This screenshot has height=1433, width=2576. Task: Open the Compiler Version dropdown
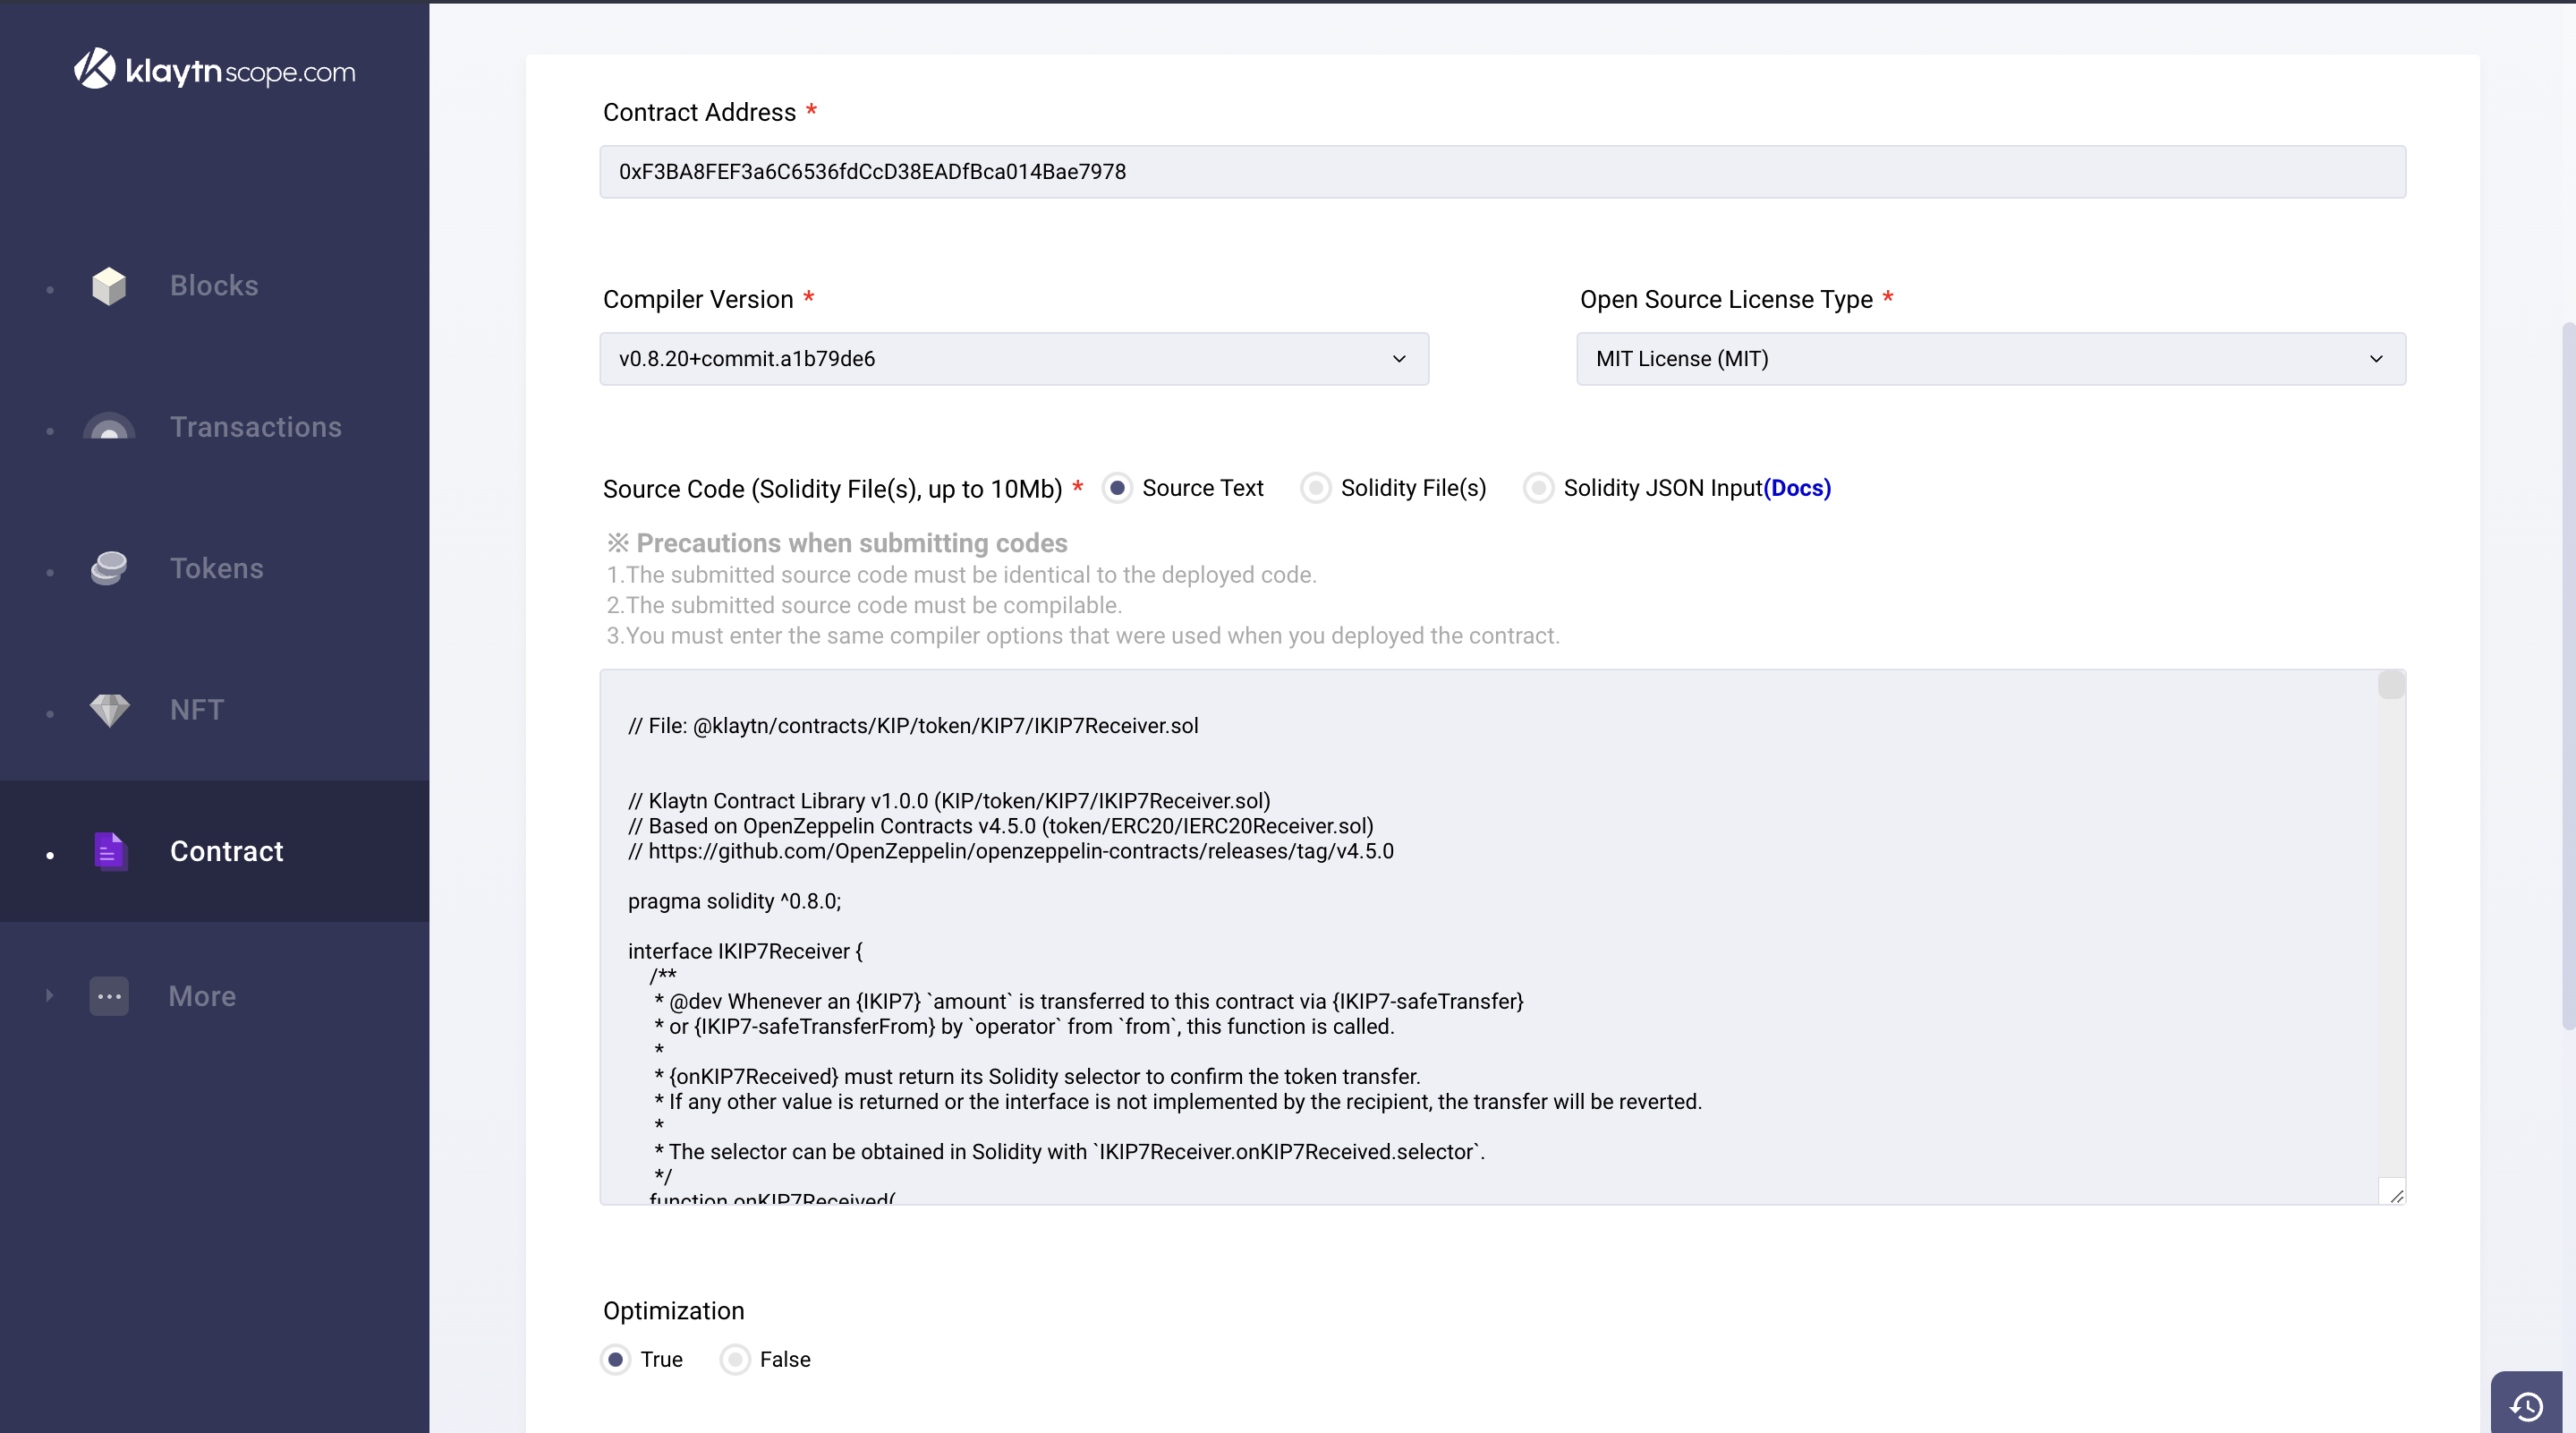[1013, 359]
